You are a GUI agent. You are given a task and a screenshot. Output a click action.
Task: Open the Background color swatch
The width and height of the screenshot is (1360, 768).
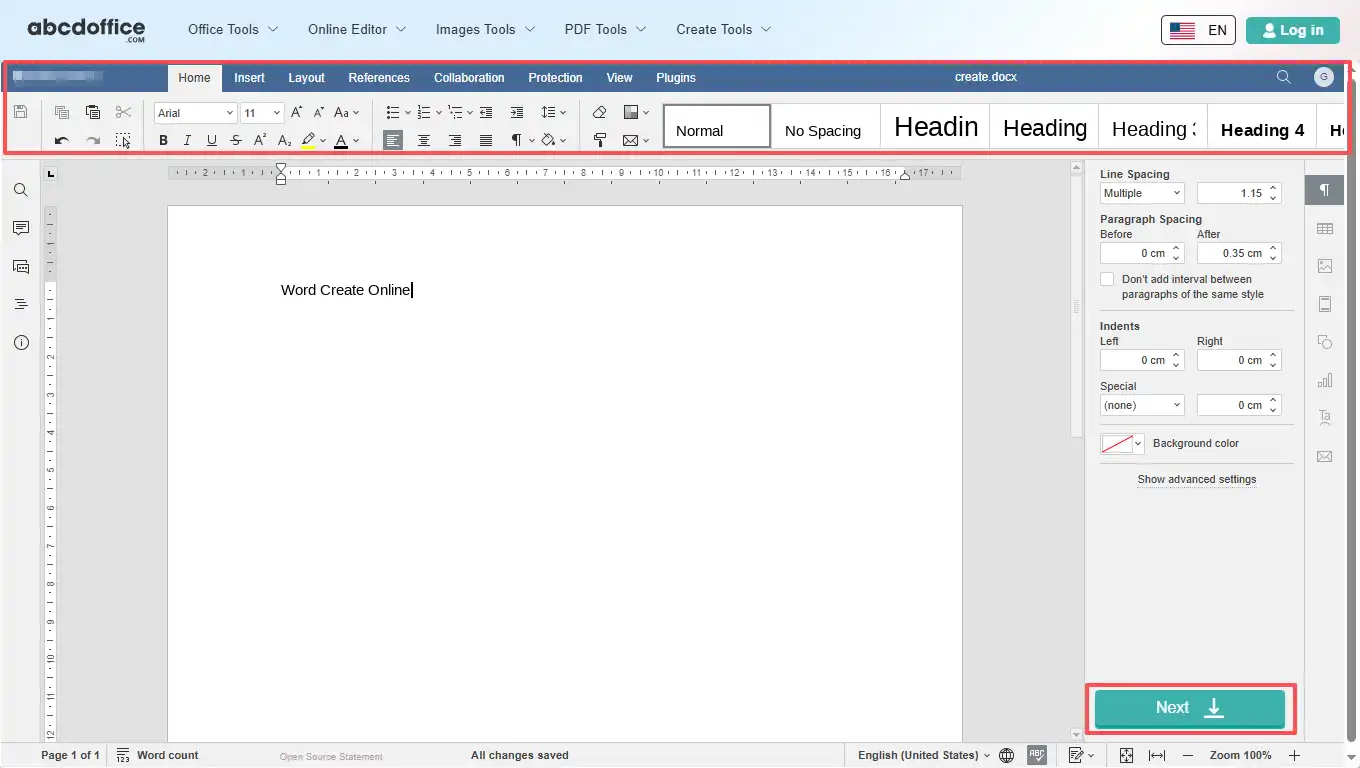pyautogui.click(x=1122, y=443)
